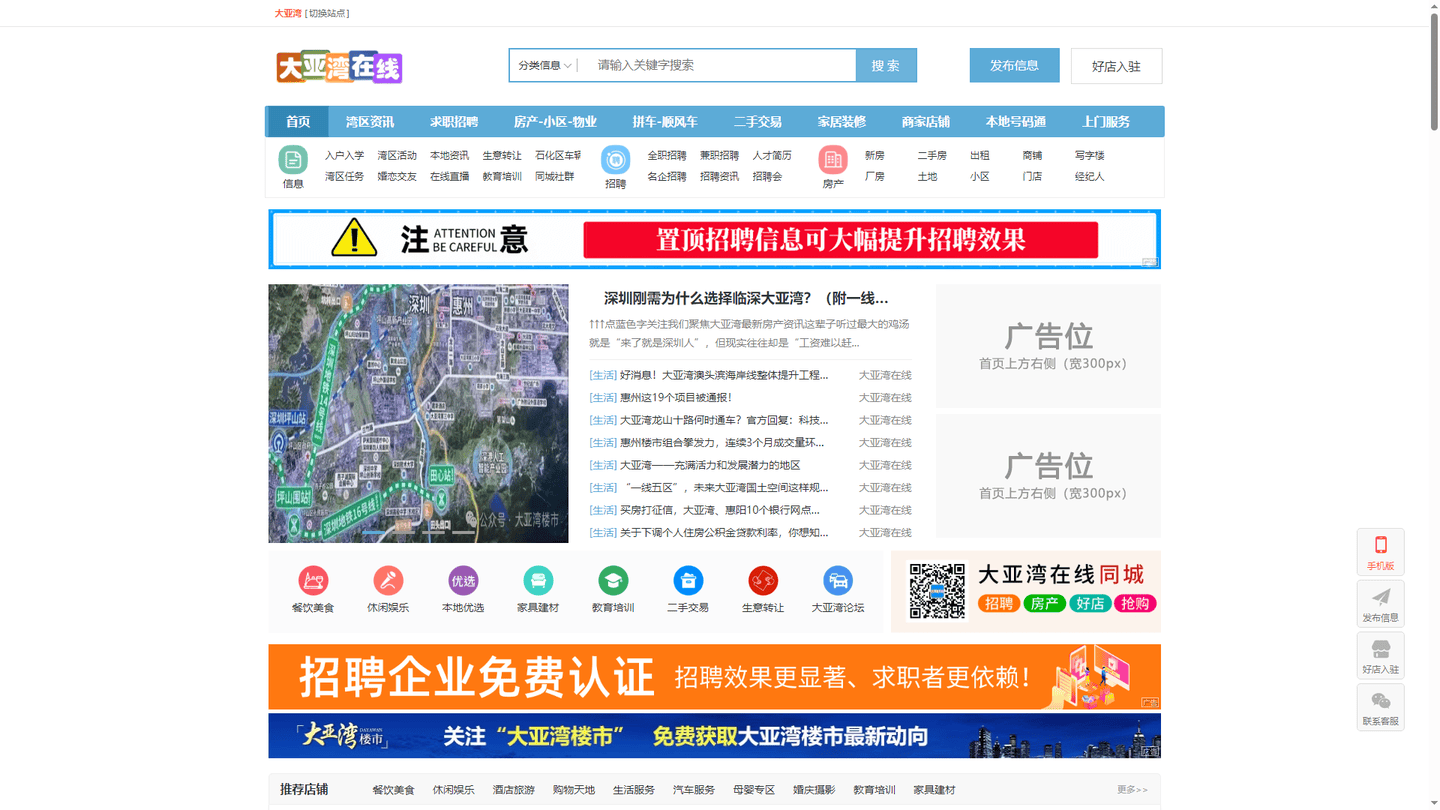This screenshot has height=810, width=1440.
Task: Open the Shenzhen map news thumbnail
Action: [x=418, y=413]
